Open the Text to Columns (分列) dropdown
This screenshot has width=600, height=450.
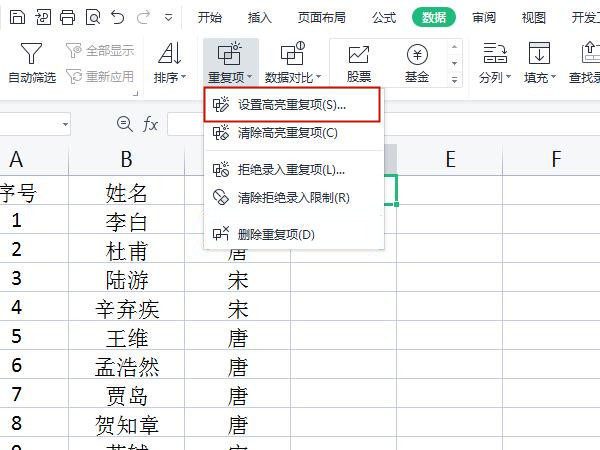pos(493,77)
